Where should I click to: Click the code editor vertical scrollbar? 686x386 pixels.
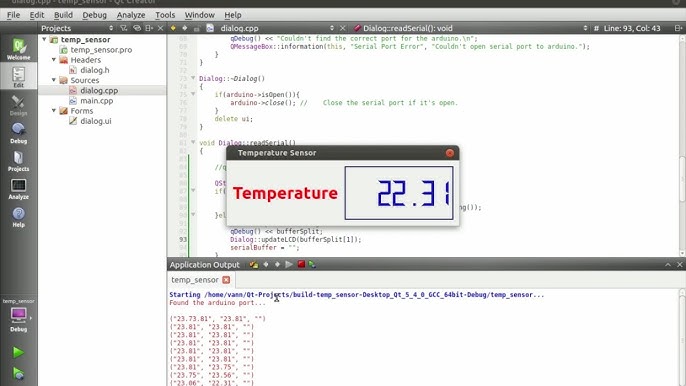click(682, 145)
